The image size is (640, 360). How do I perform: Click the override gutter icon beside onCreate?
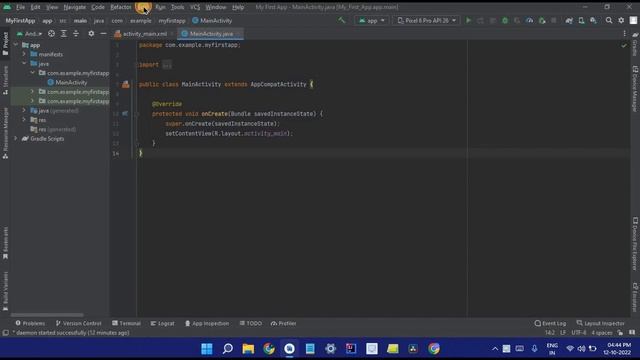coord(125,113)
